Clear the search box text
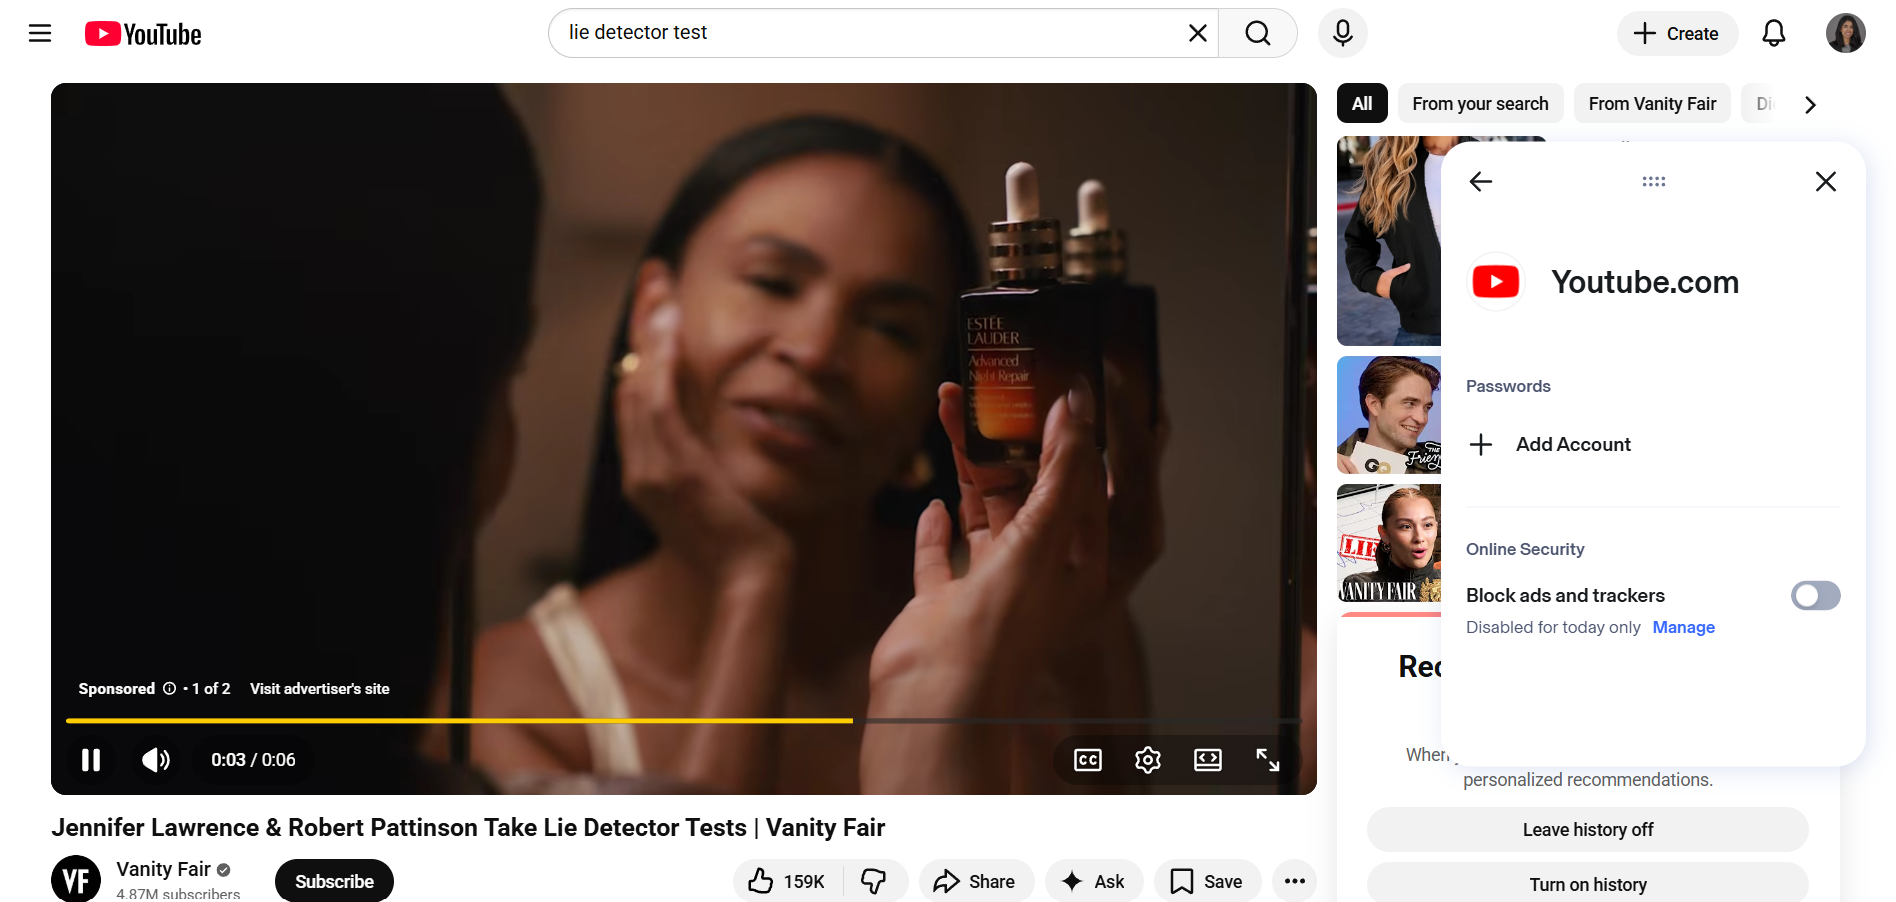The width and height of the screenshot is (1896, 902). point(1197,33)
